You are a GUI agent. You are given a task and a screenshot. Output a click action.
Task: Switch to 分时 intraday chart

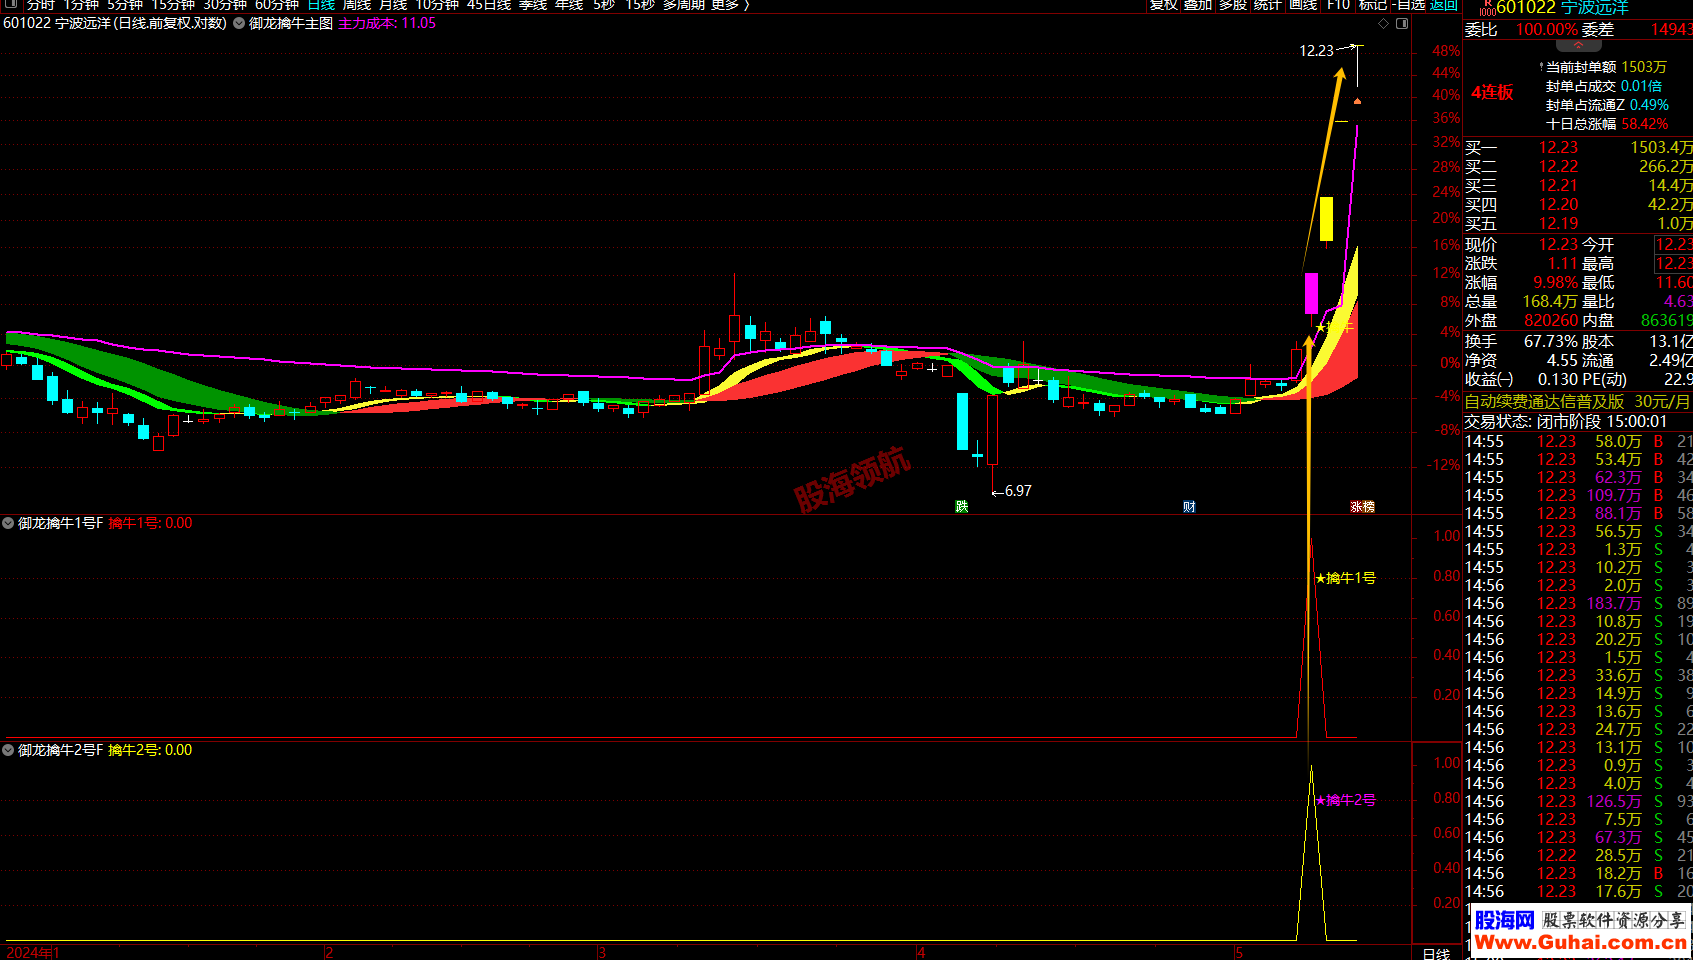tap(41, 4)
